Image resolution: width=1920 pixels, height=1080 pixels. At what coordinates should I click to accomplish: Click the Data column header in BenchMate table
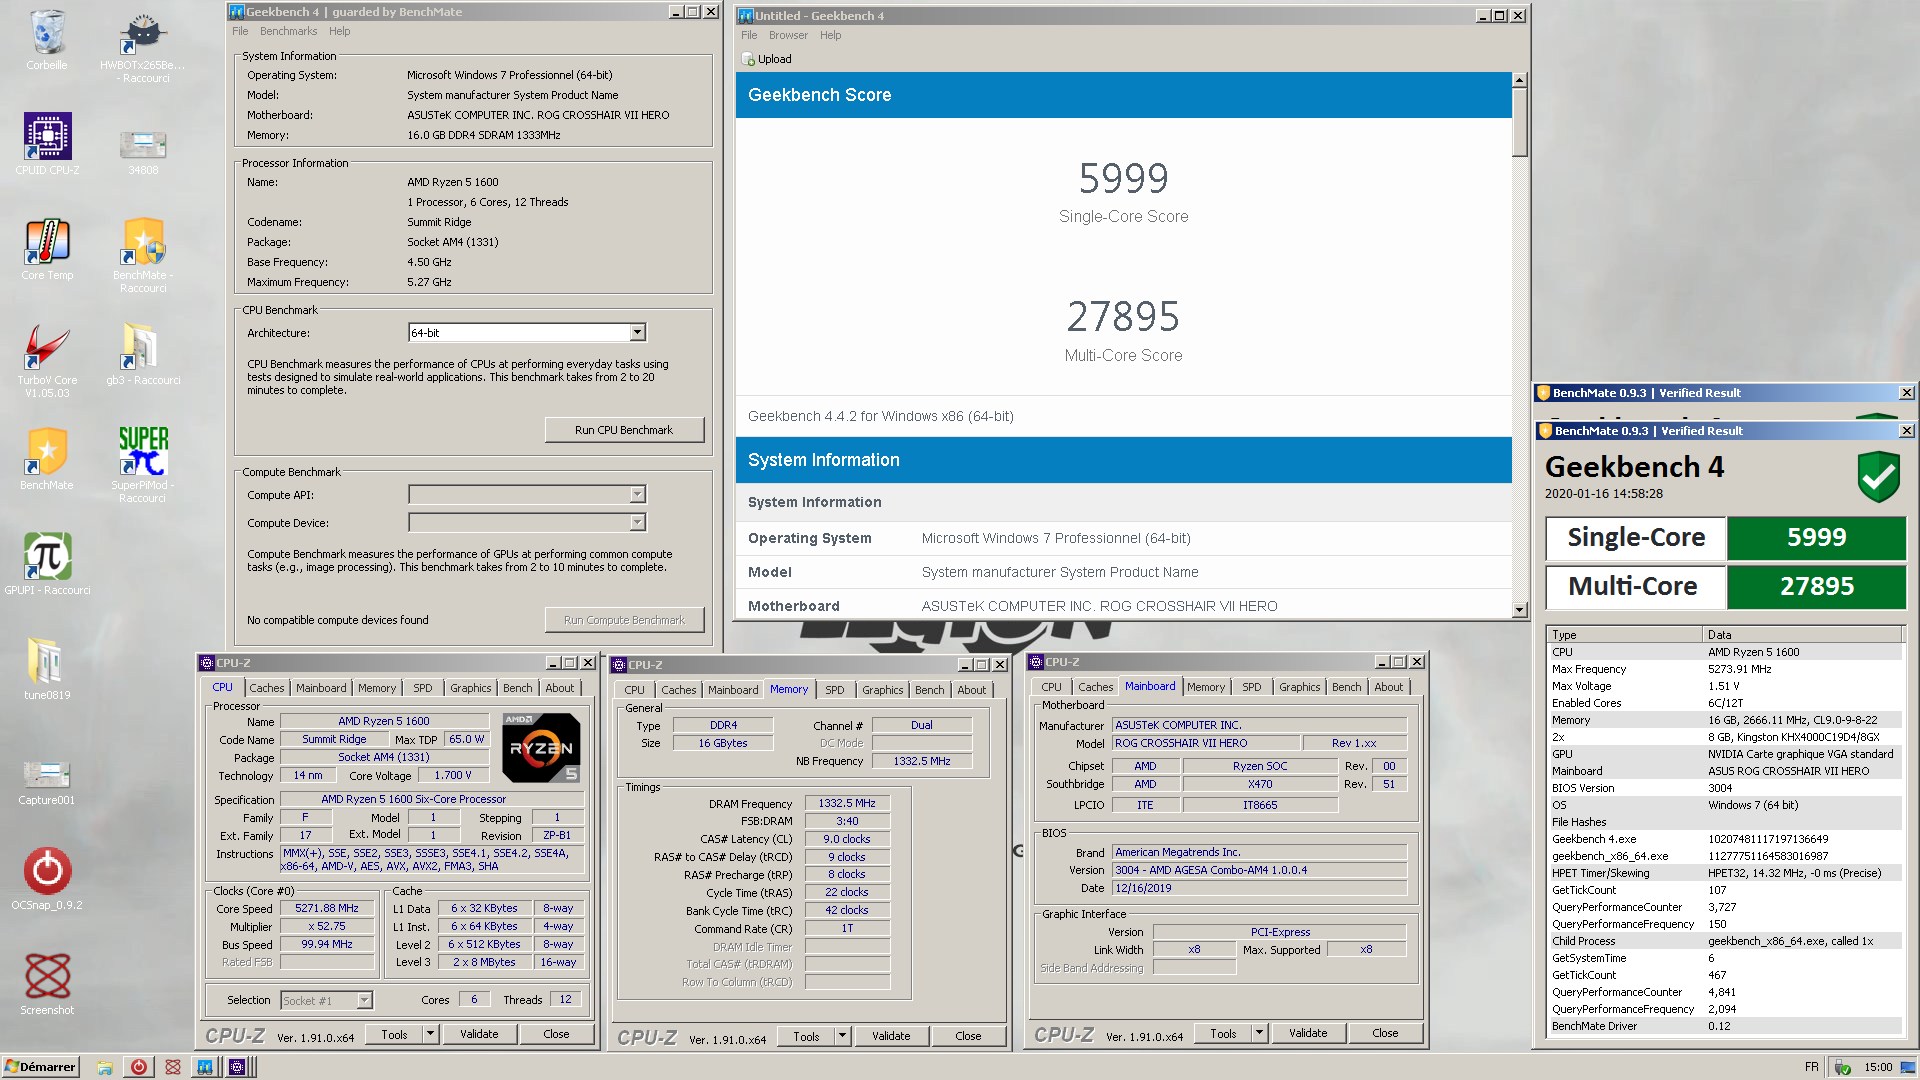[x=1802, y=635]
